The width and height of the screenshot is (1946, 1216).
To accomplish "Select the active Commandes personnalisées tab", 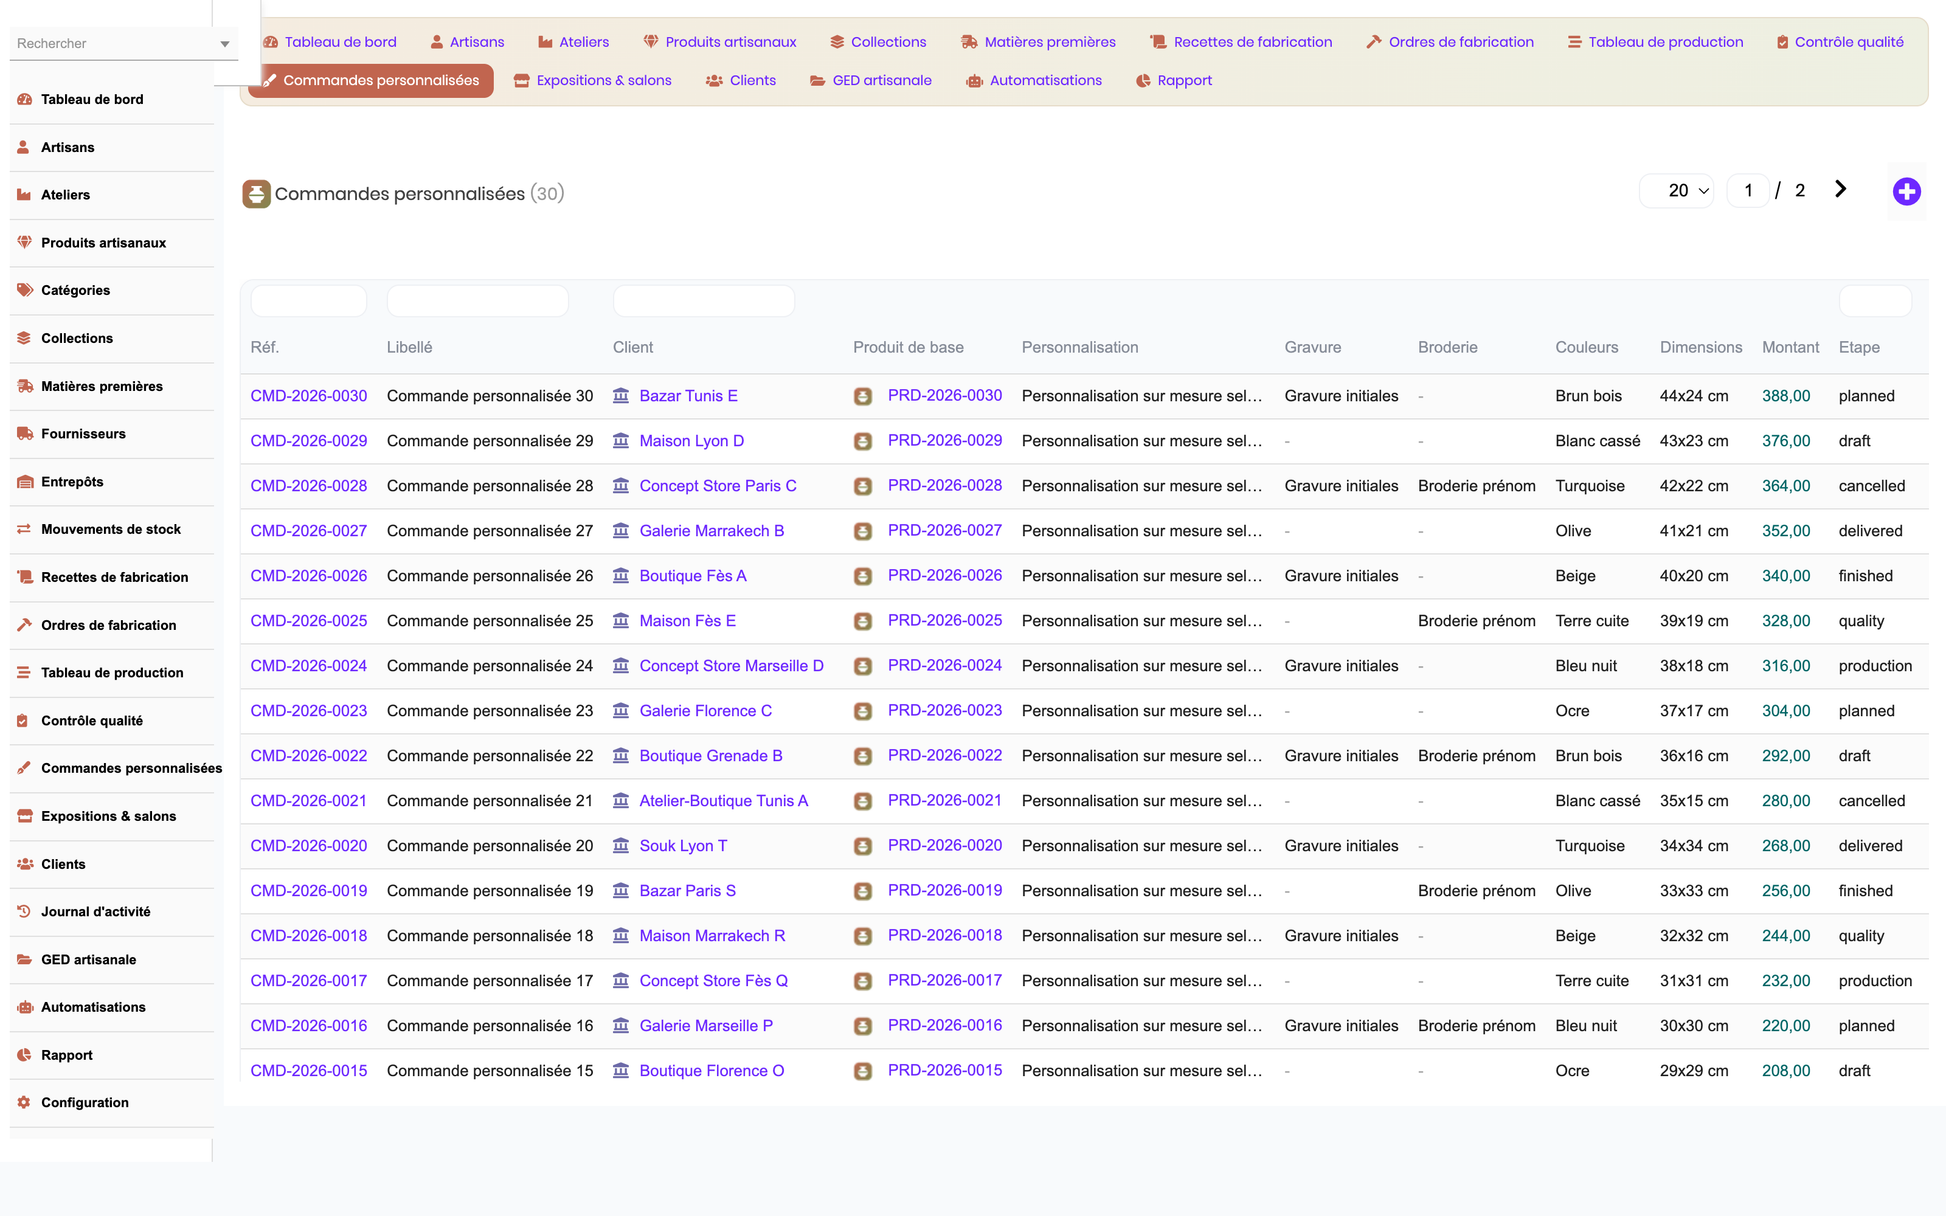I will click(x=371, y=80).
